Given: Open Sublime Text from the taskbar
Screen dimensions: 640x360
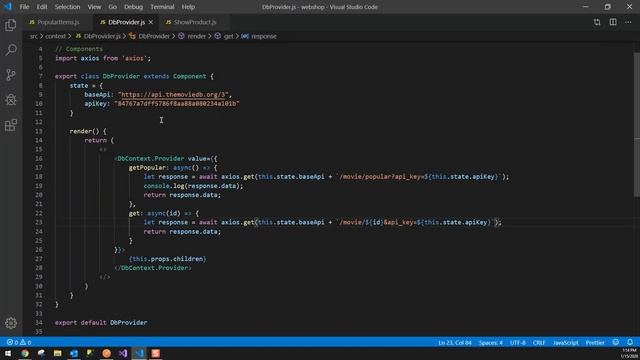Looking at the screenshot, I should 156,353.
